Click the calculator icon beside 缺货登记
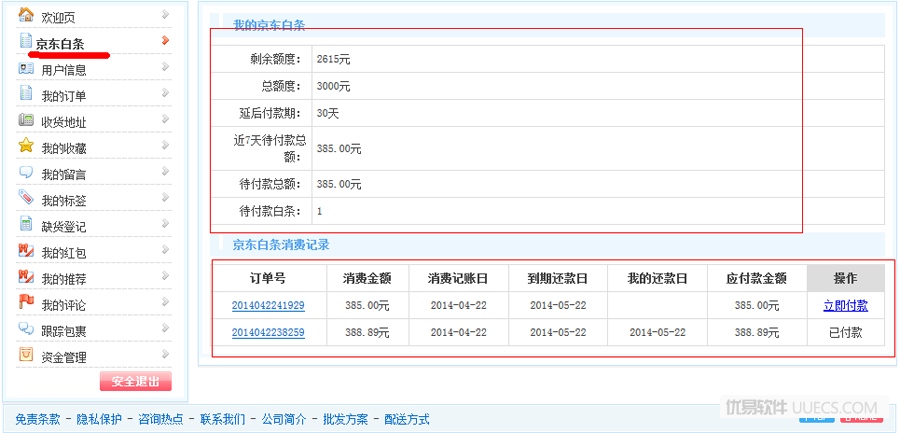This screenshot has width=900, height=433. [26, 224]
